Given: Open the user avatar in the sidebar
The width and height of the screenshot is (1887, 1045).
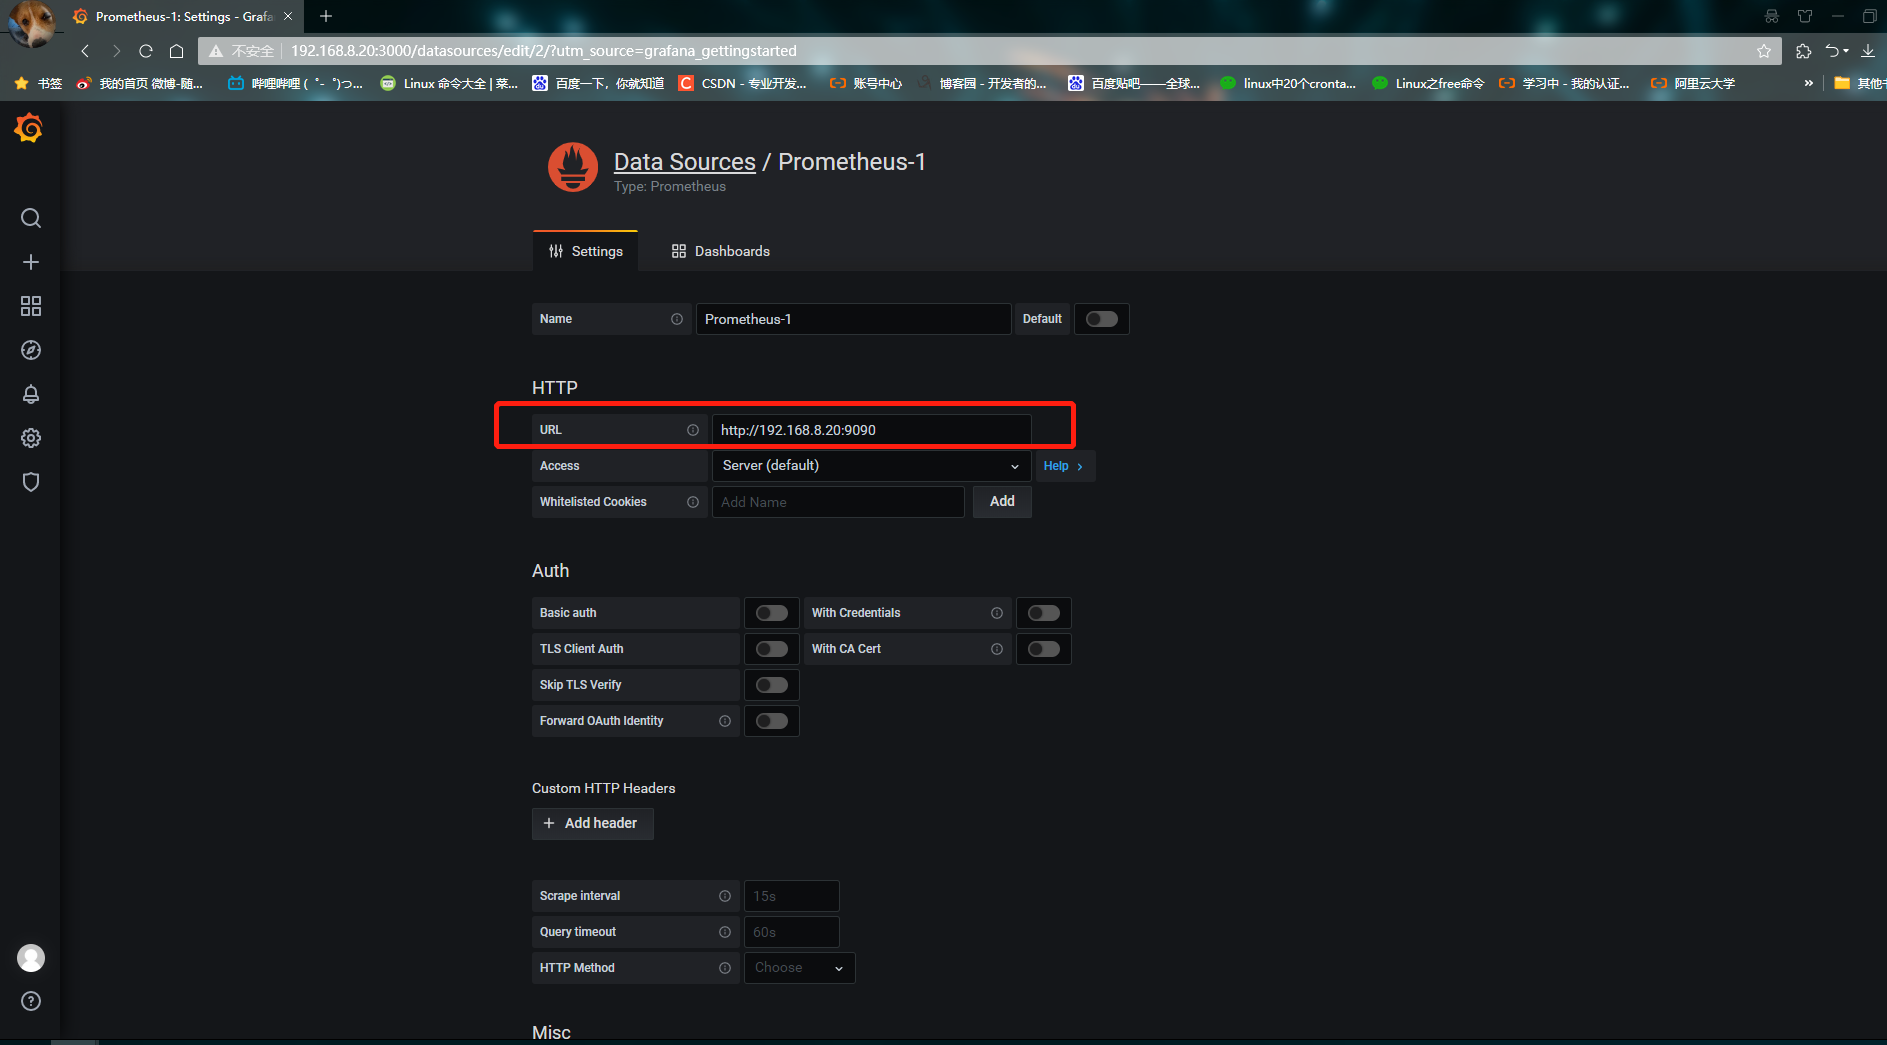Looking at the screenshot, I should [31, 958].
